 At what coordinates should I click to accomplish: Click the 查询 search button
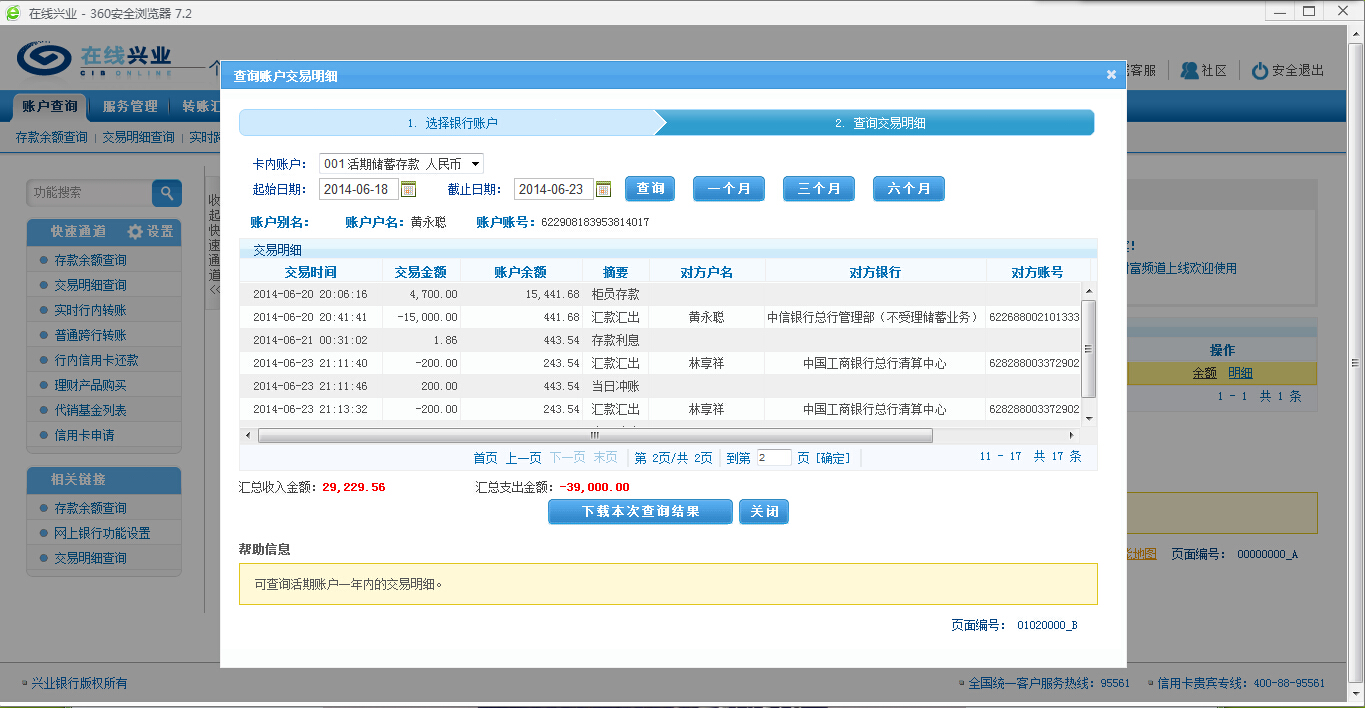[x=650, y=189]
